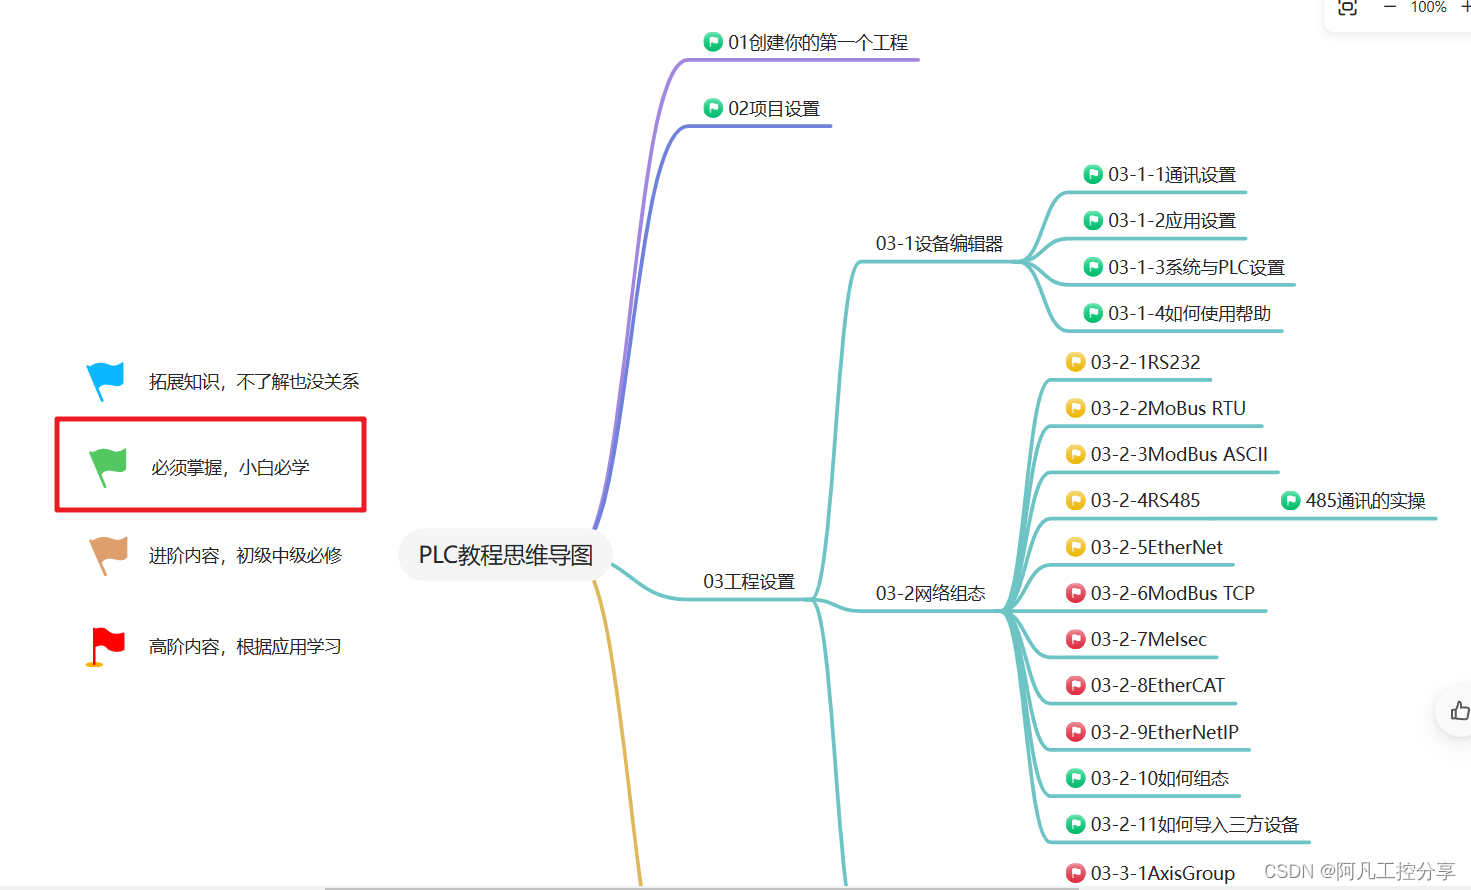Click the 03-2-5EtherNet label
The height and width of the screenshot is (890, 1471).
tap(1157, 547)
